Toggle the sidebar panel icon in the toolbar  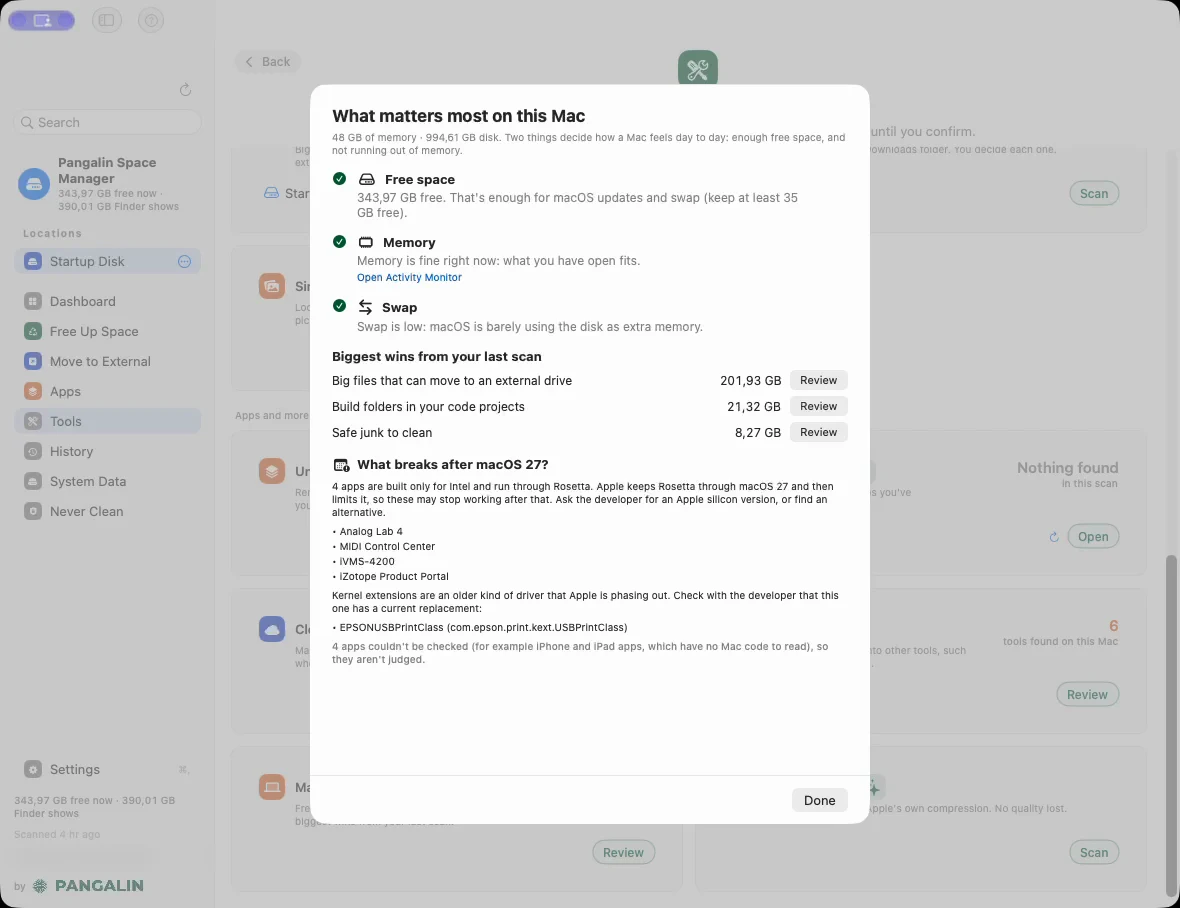[107, 20]
